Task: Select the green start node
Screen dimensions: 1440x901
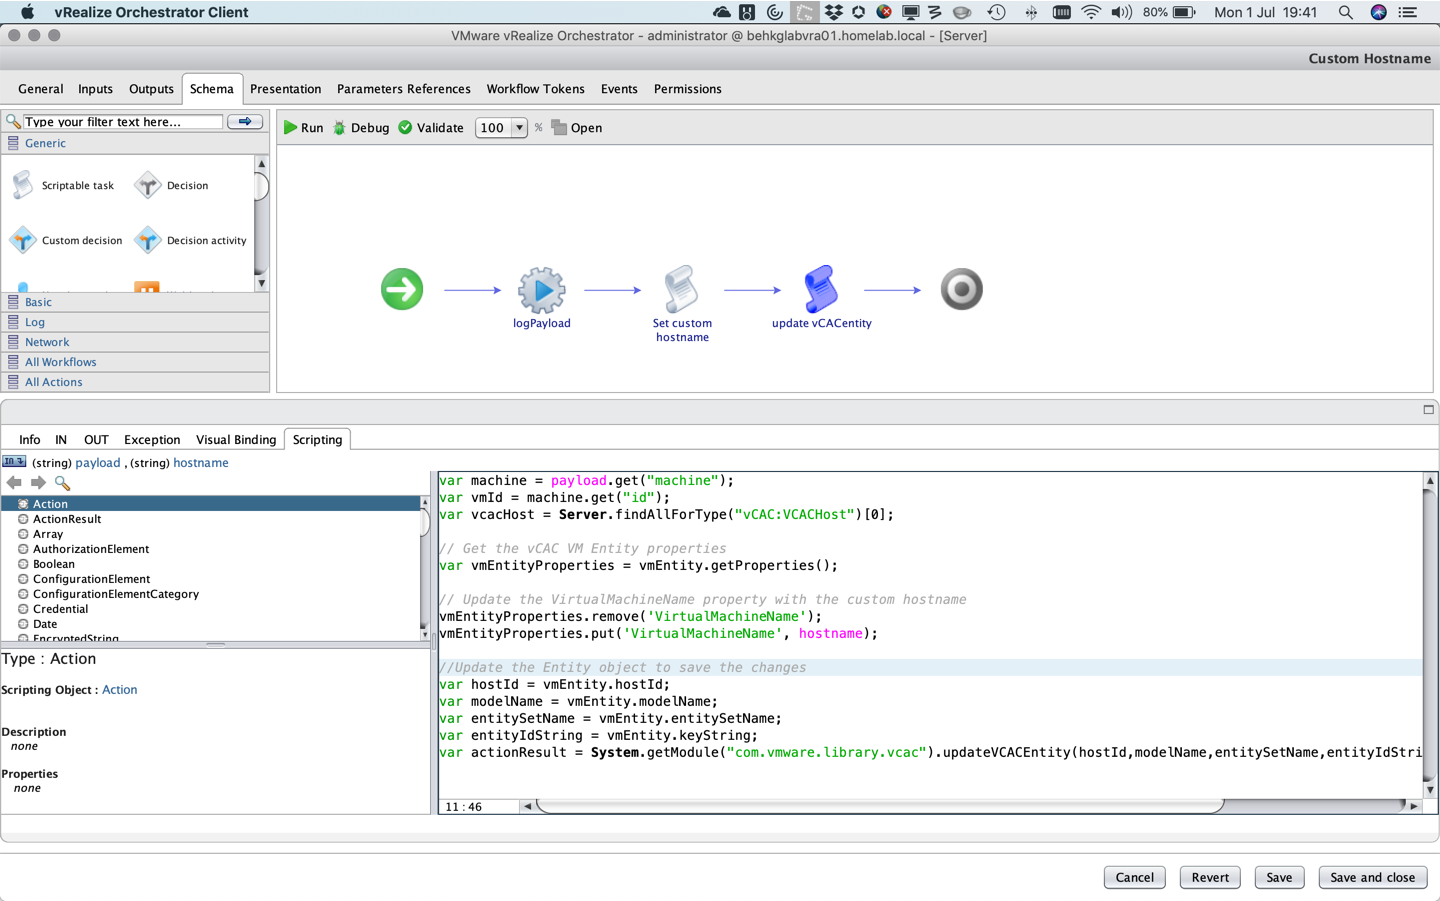Action: (x=402, y=289)
